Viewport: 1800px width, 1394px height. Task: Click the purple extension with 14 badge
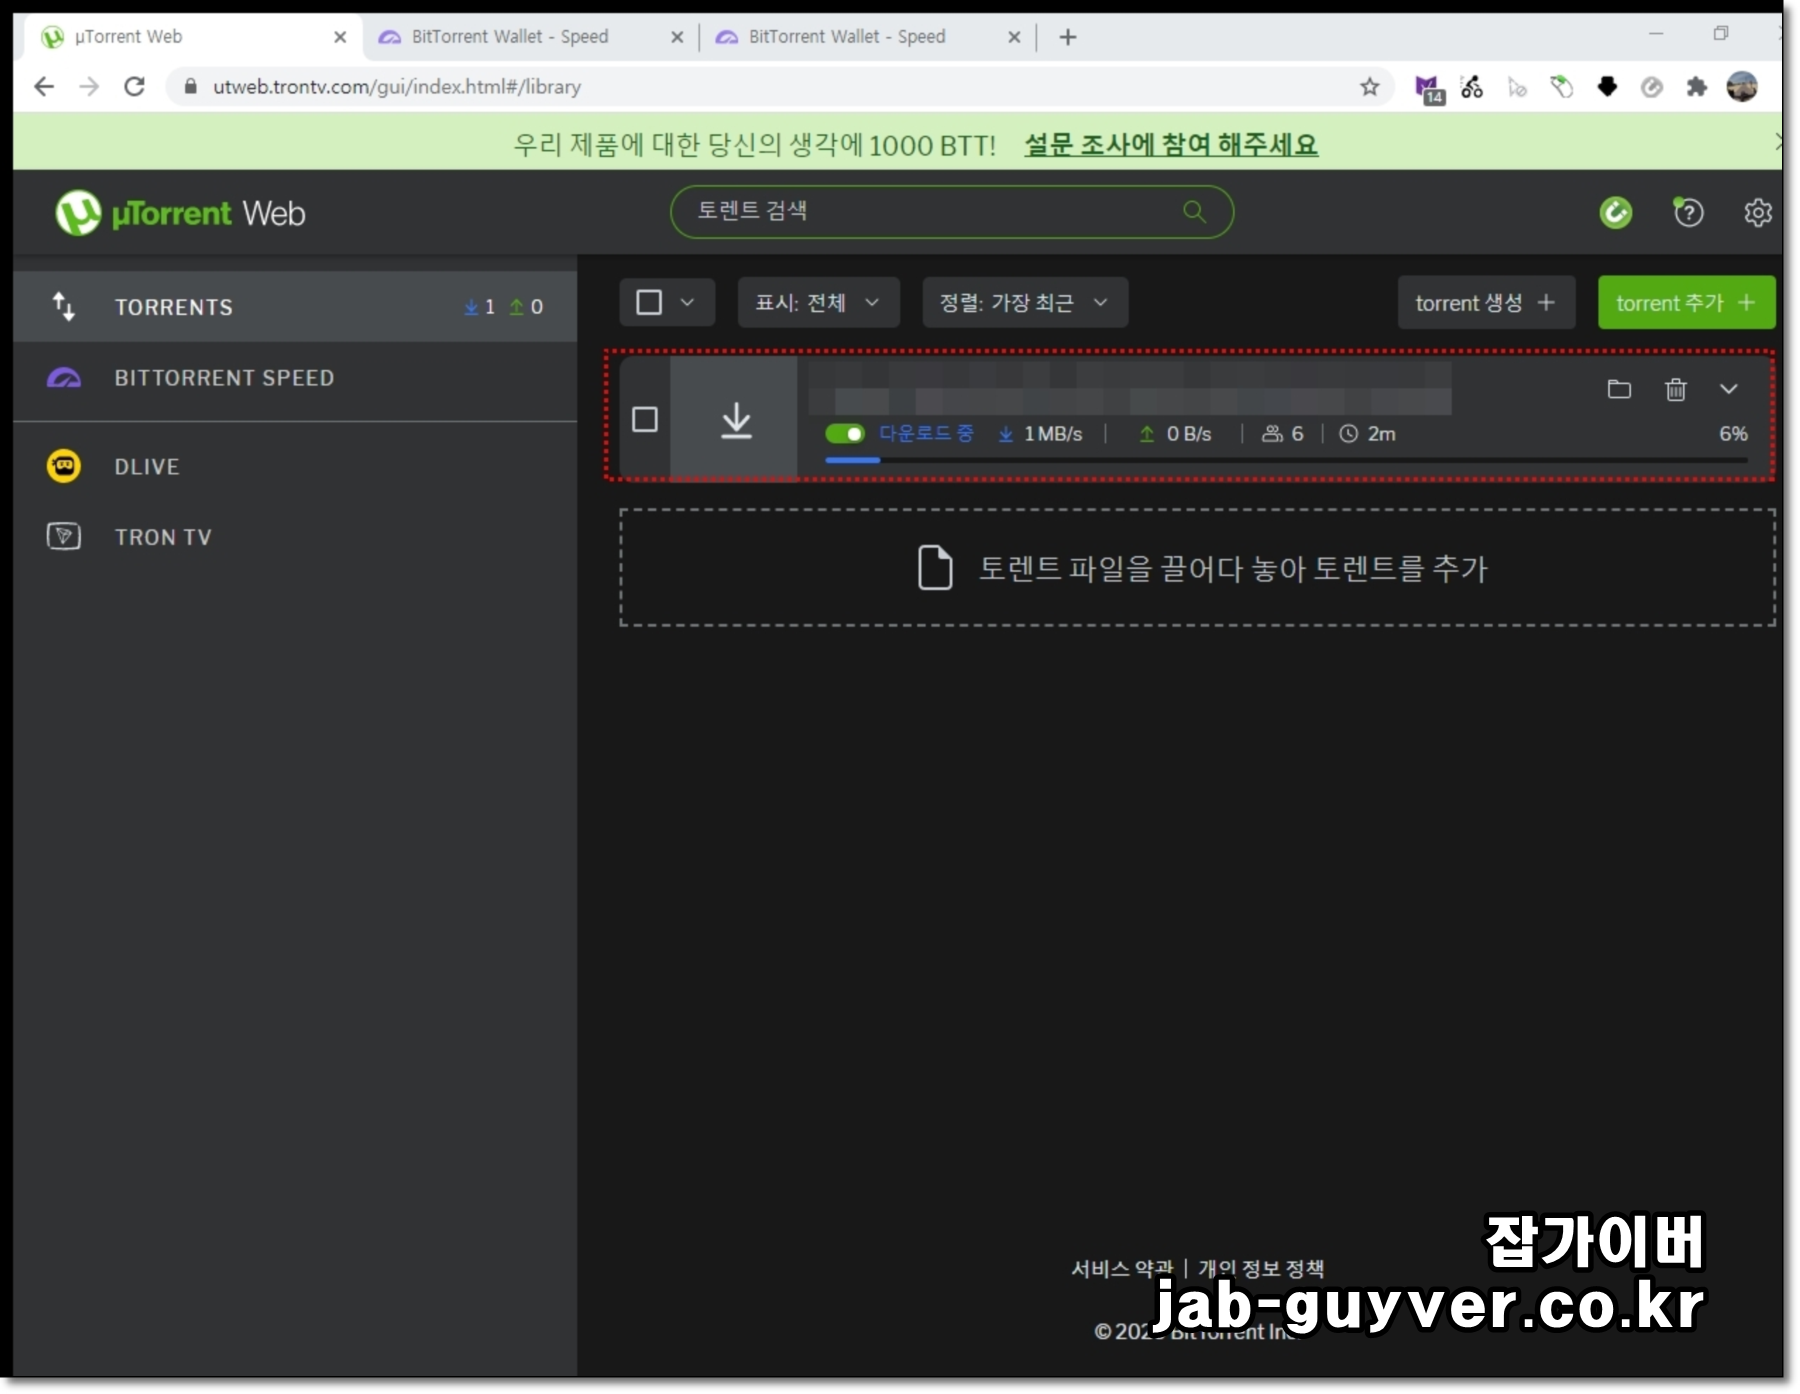(x=1429, y=89)
